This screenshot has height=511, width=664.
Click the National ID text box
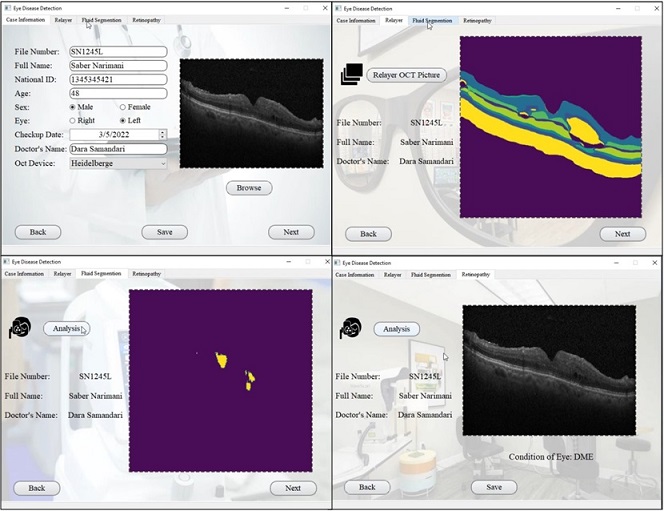click(x=117, y=79)
